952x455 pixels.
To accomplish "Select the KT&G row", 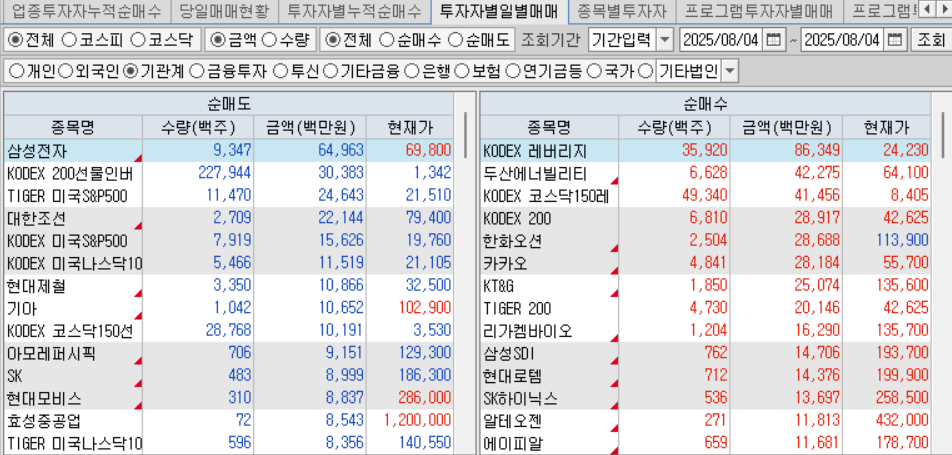I will point(706,286).
